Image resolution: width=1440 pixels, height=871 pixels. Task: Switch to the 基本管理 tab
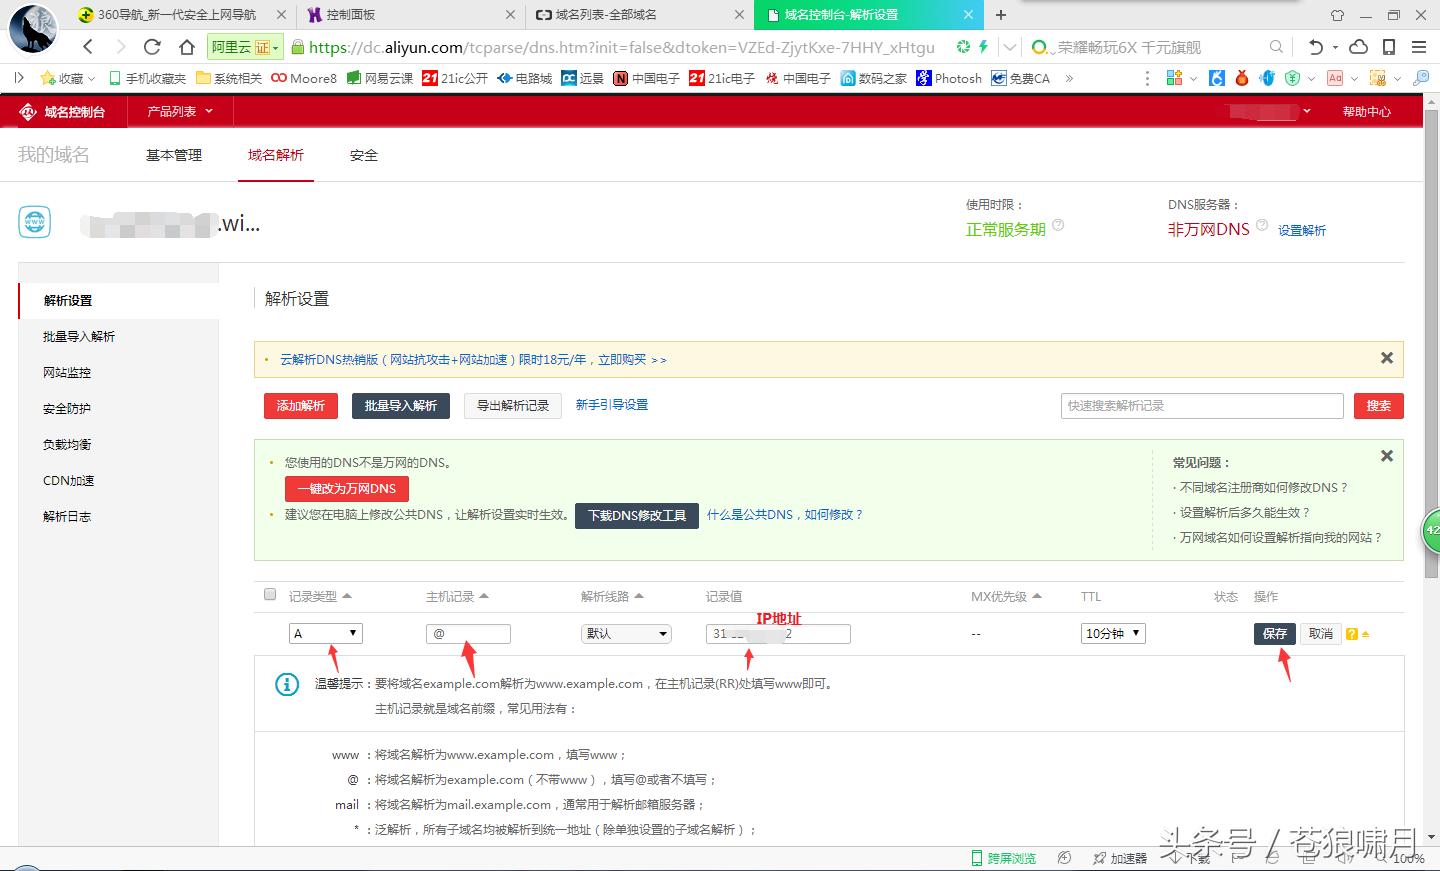pyautogui.click(x=172, y=155)
